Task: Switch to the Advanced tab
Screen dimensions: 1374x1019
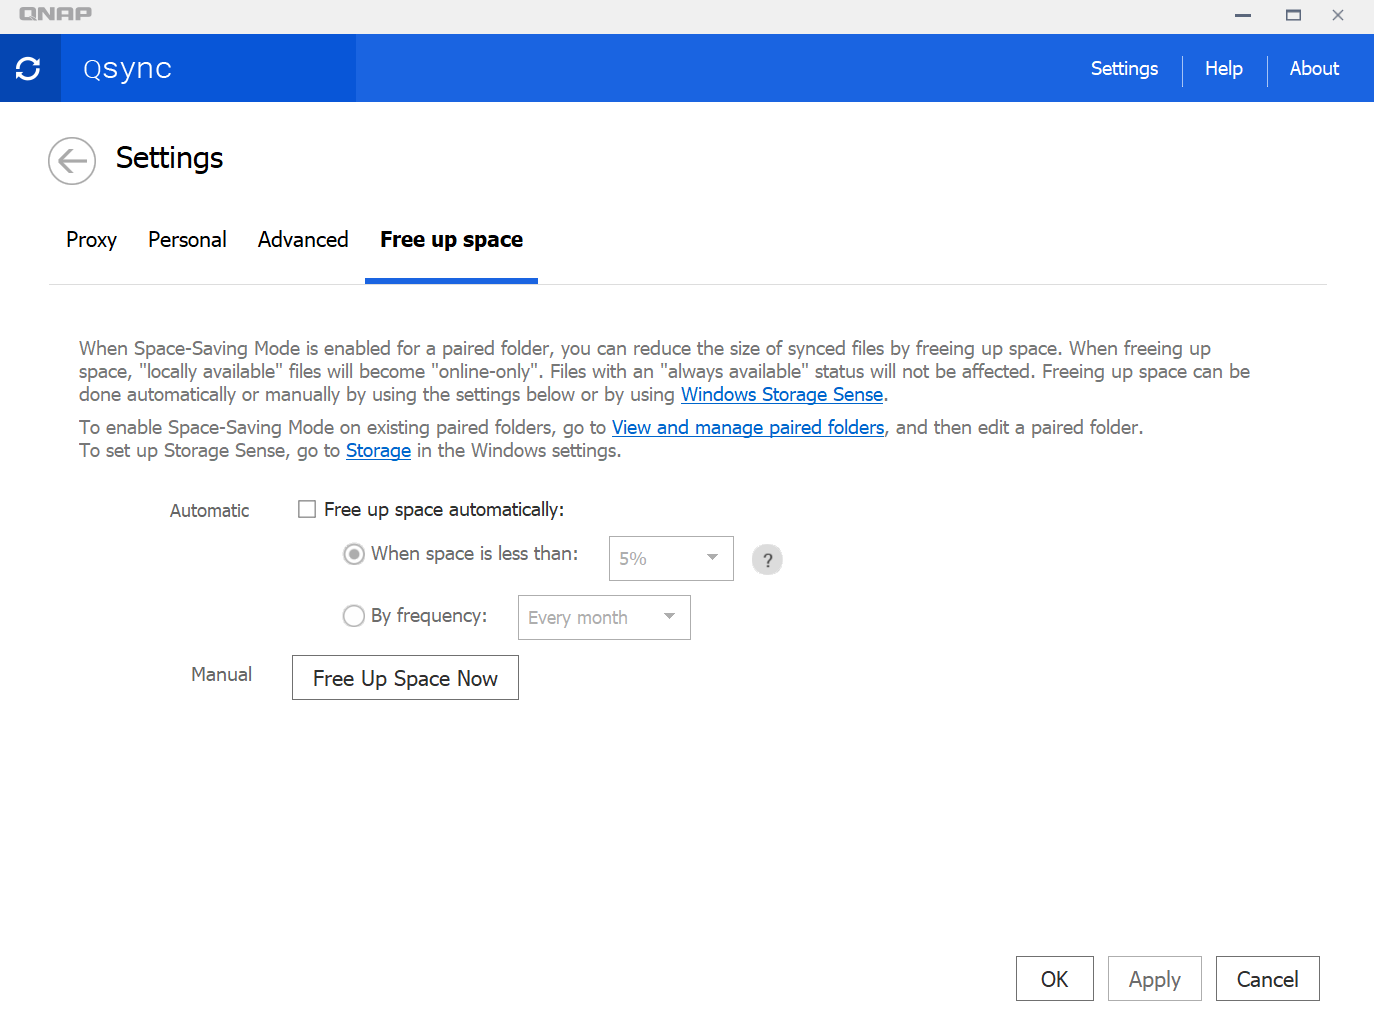Action: coord(303,240)
